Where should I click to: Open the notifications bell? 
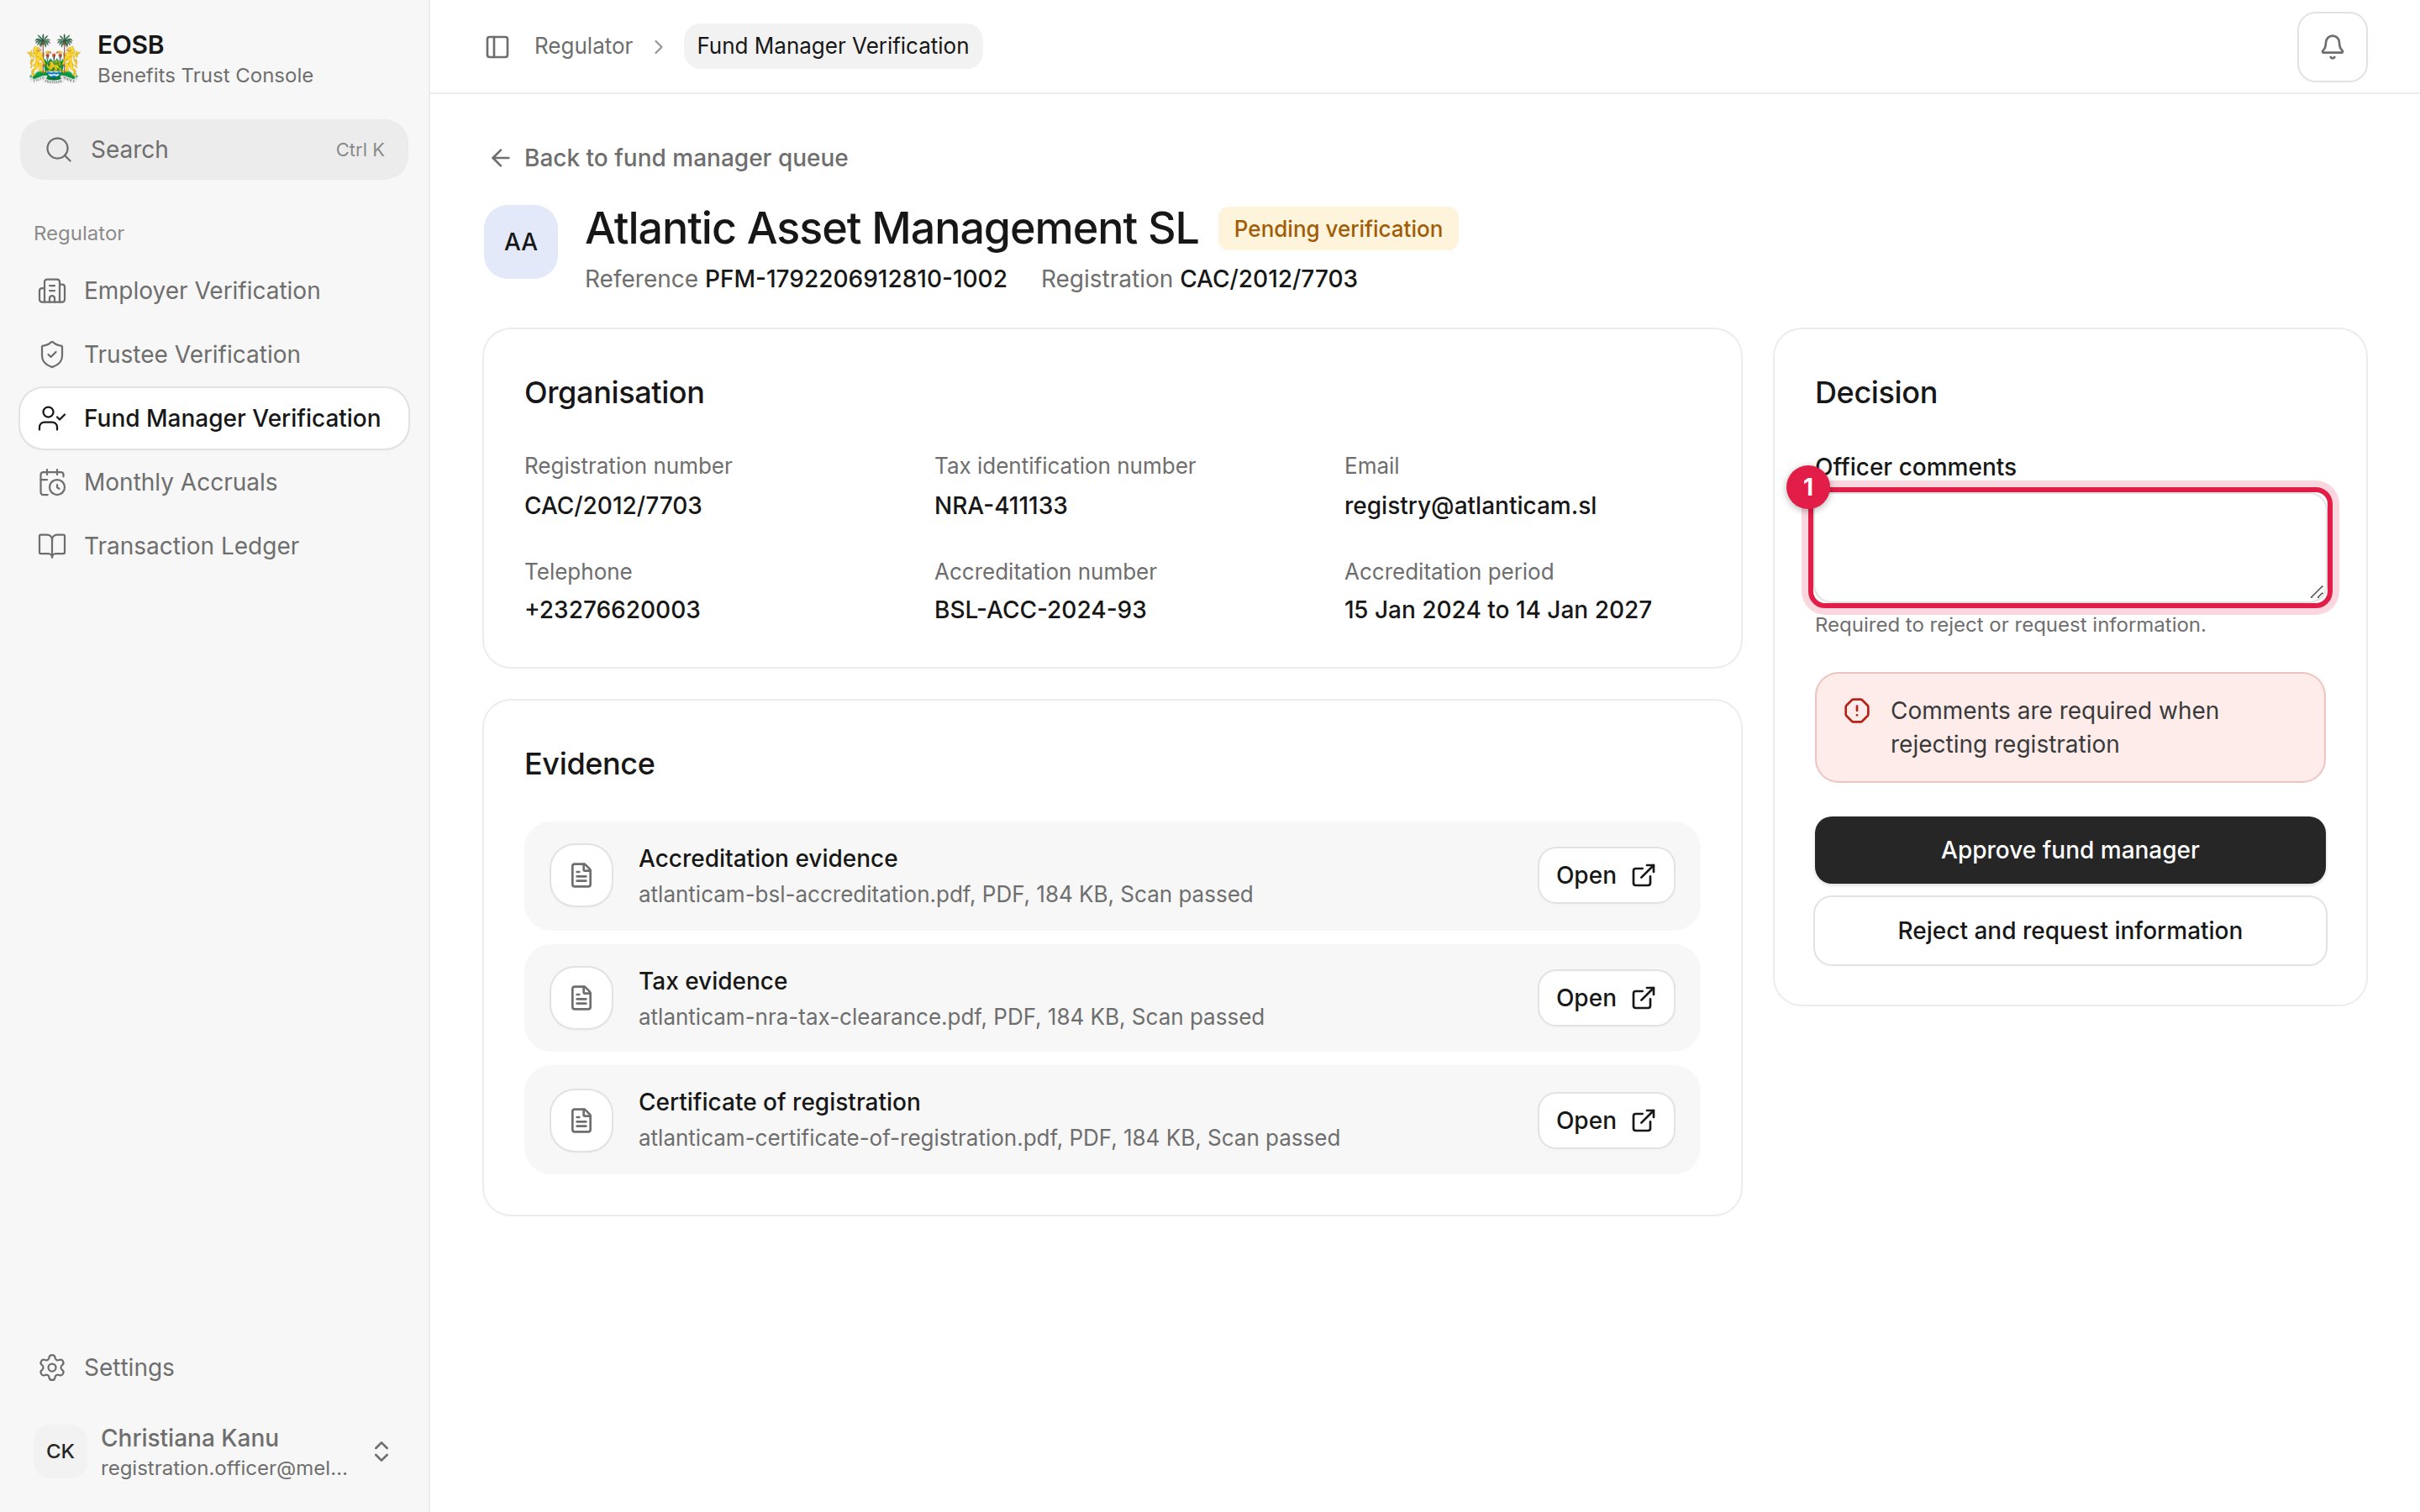[2331, 47]
